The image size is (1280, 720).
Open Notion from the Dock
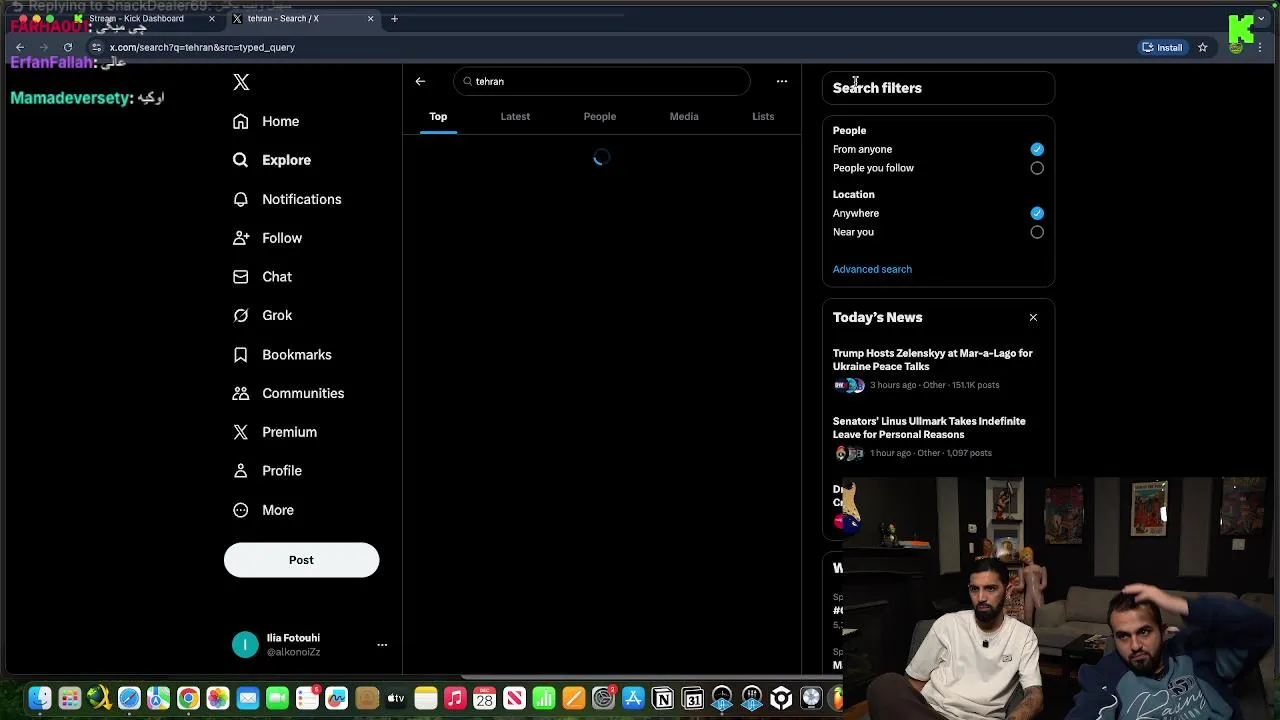[663, 698]
